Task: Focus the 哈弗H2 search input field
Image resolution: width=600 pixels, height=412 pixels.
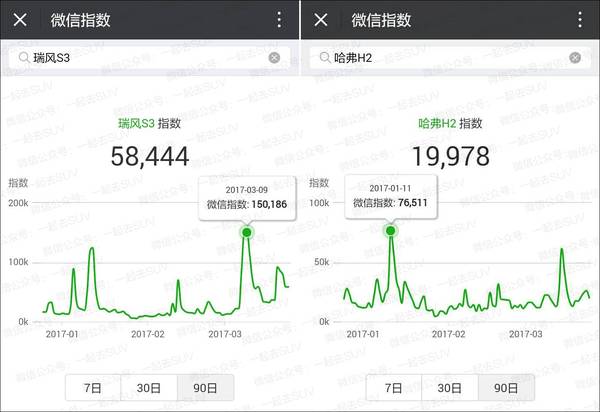Action: point(450,58)
